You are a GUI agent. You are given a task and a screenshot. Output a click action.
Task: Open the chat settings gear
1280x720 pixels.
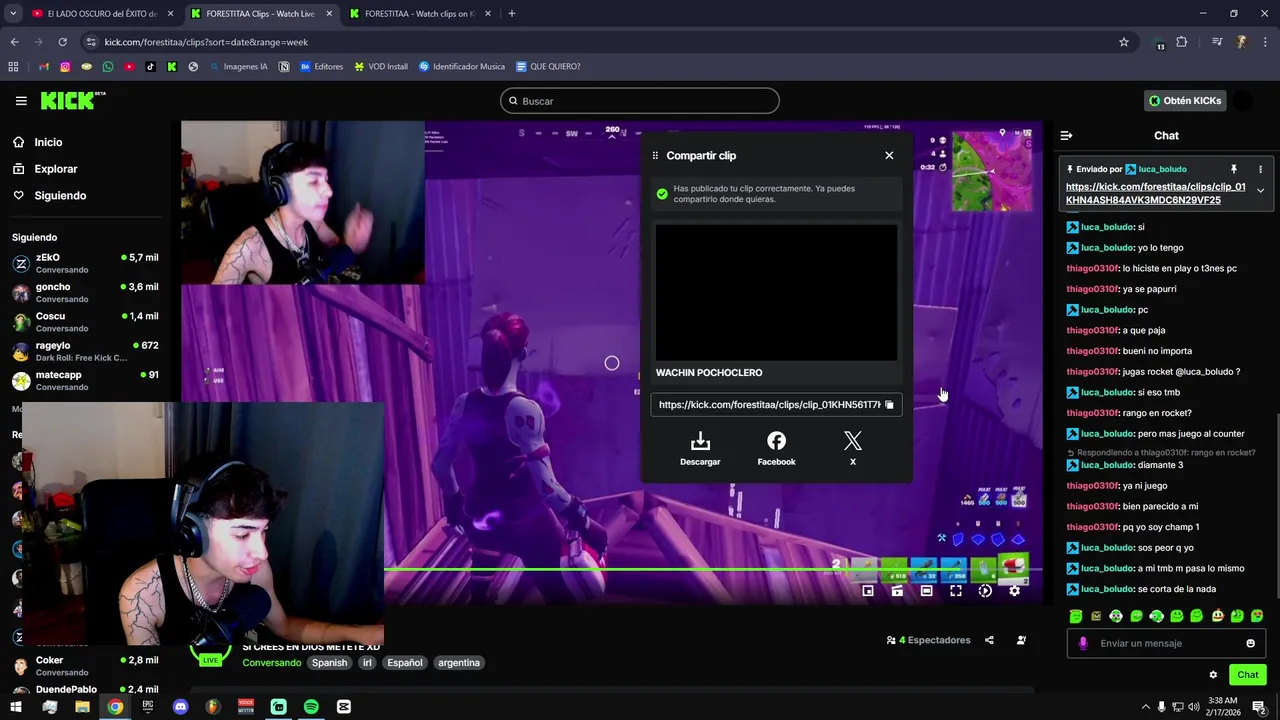[1213, 675]
